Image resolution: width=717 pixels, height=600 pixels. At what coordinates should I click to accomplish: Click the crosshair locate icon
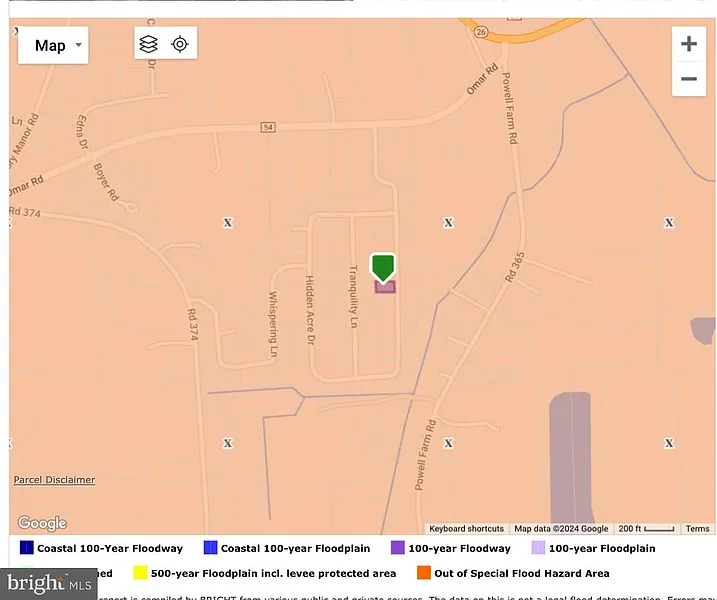coord(180,44)
